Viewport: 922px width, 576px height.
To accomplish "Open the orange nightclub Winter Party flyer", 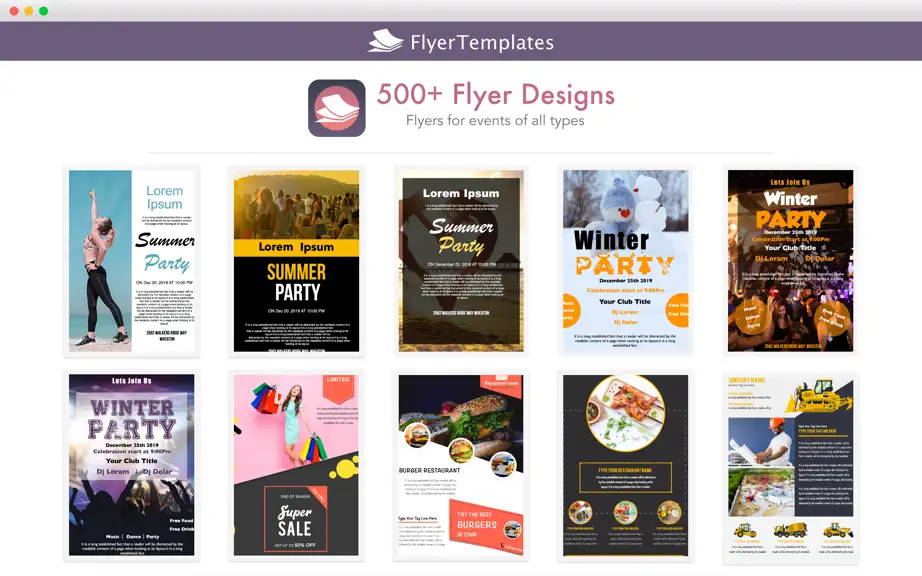I will [x=790, y=261].
